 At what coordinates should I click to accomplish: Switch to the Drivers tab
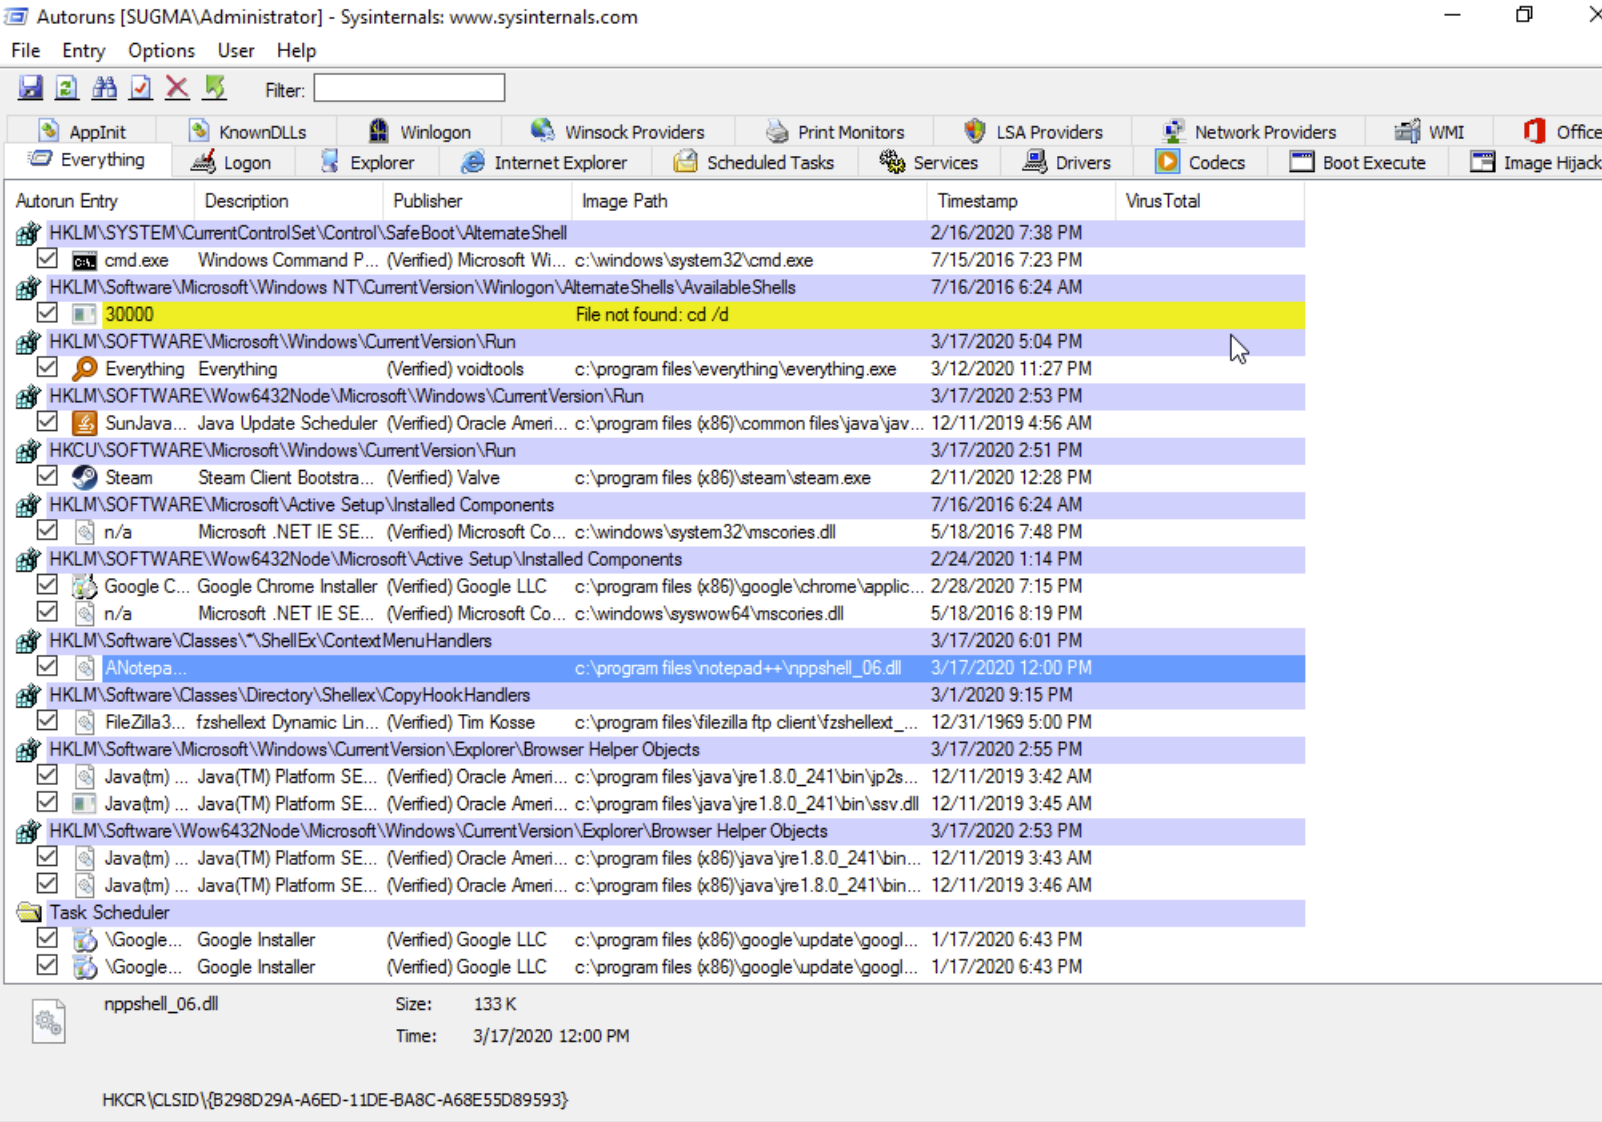(x=1068, y=163)
